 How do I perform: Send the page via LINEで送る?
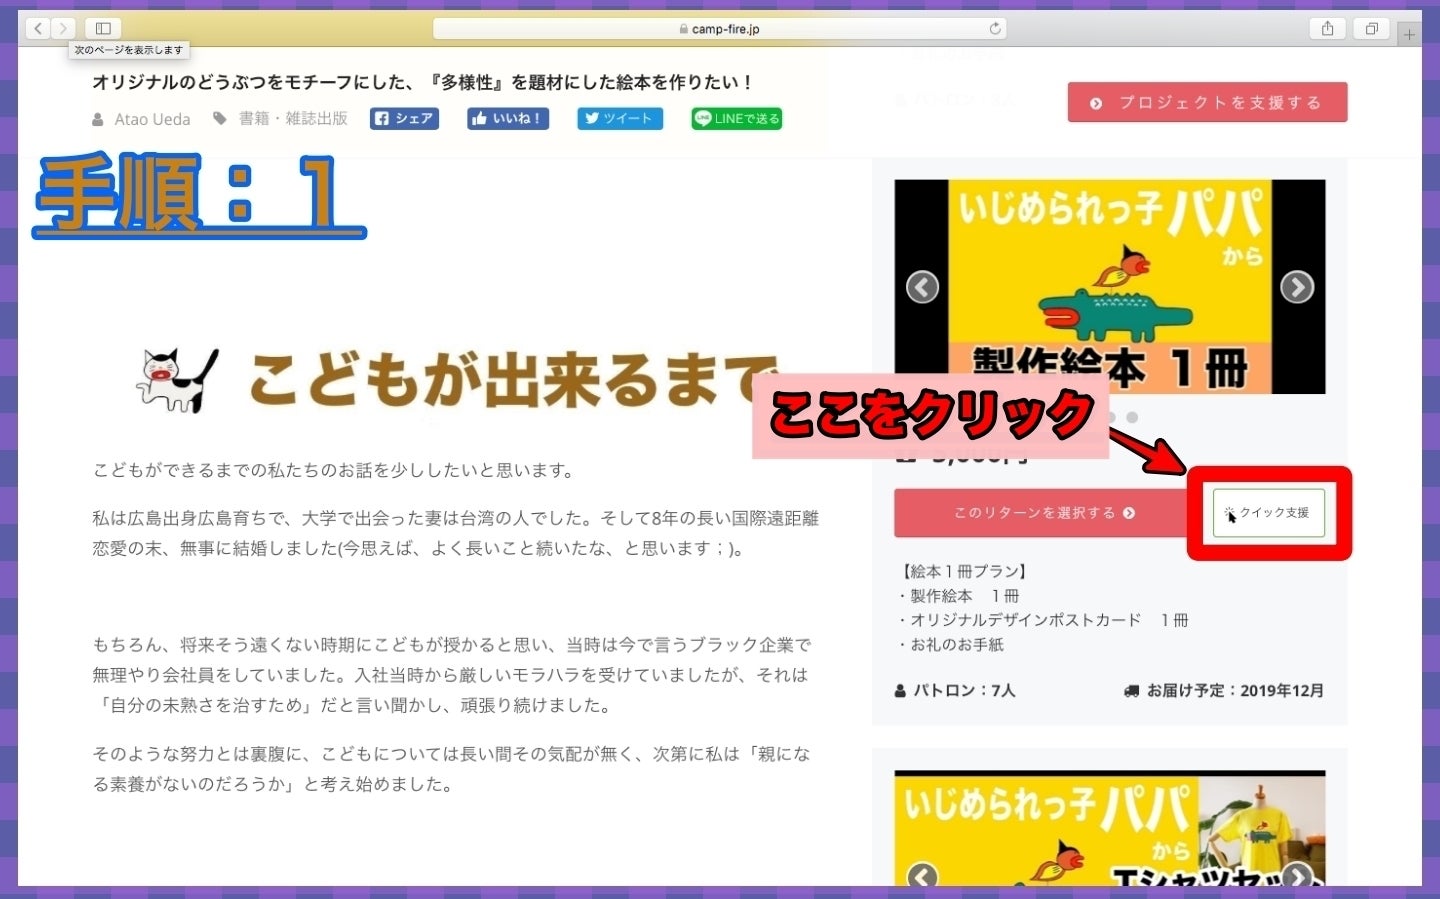click(737, 118)
